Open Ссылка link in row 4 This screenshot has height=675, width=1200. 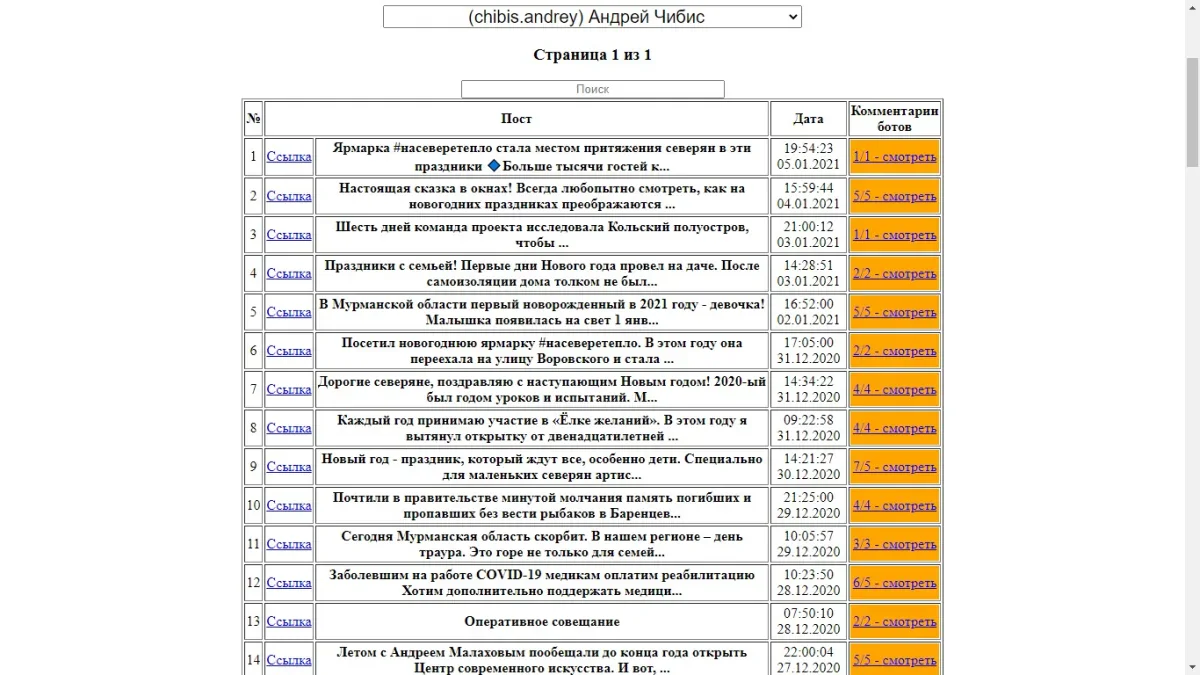[289, 274]
